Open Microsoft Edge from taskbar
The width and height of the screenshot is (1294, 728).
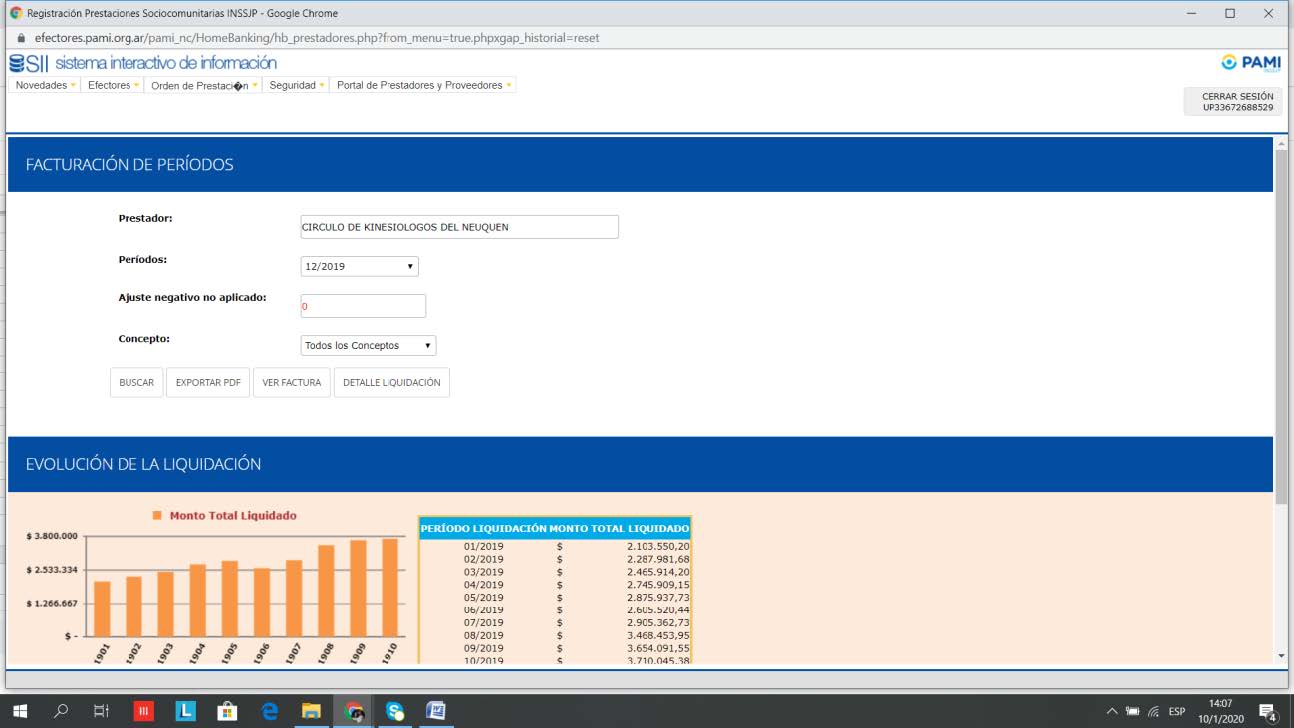pos(270,711)
